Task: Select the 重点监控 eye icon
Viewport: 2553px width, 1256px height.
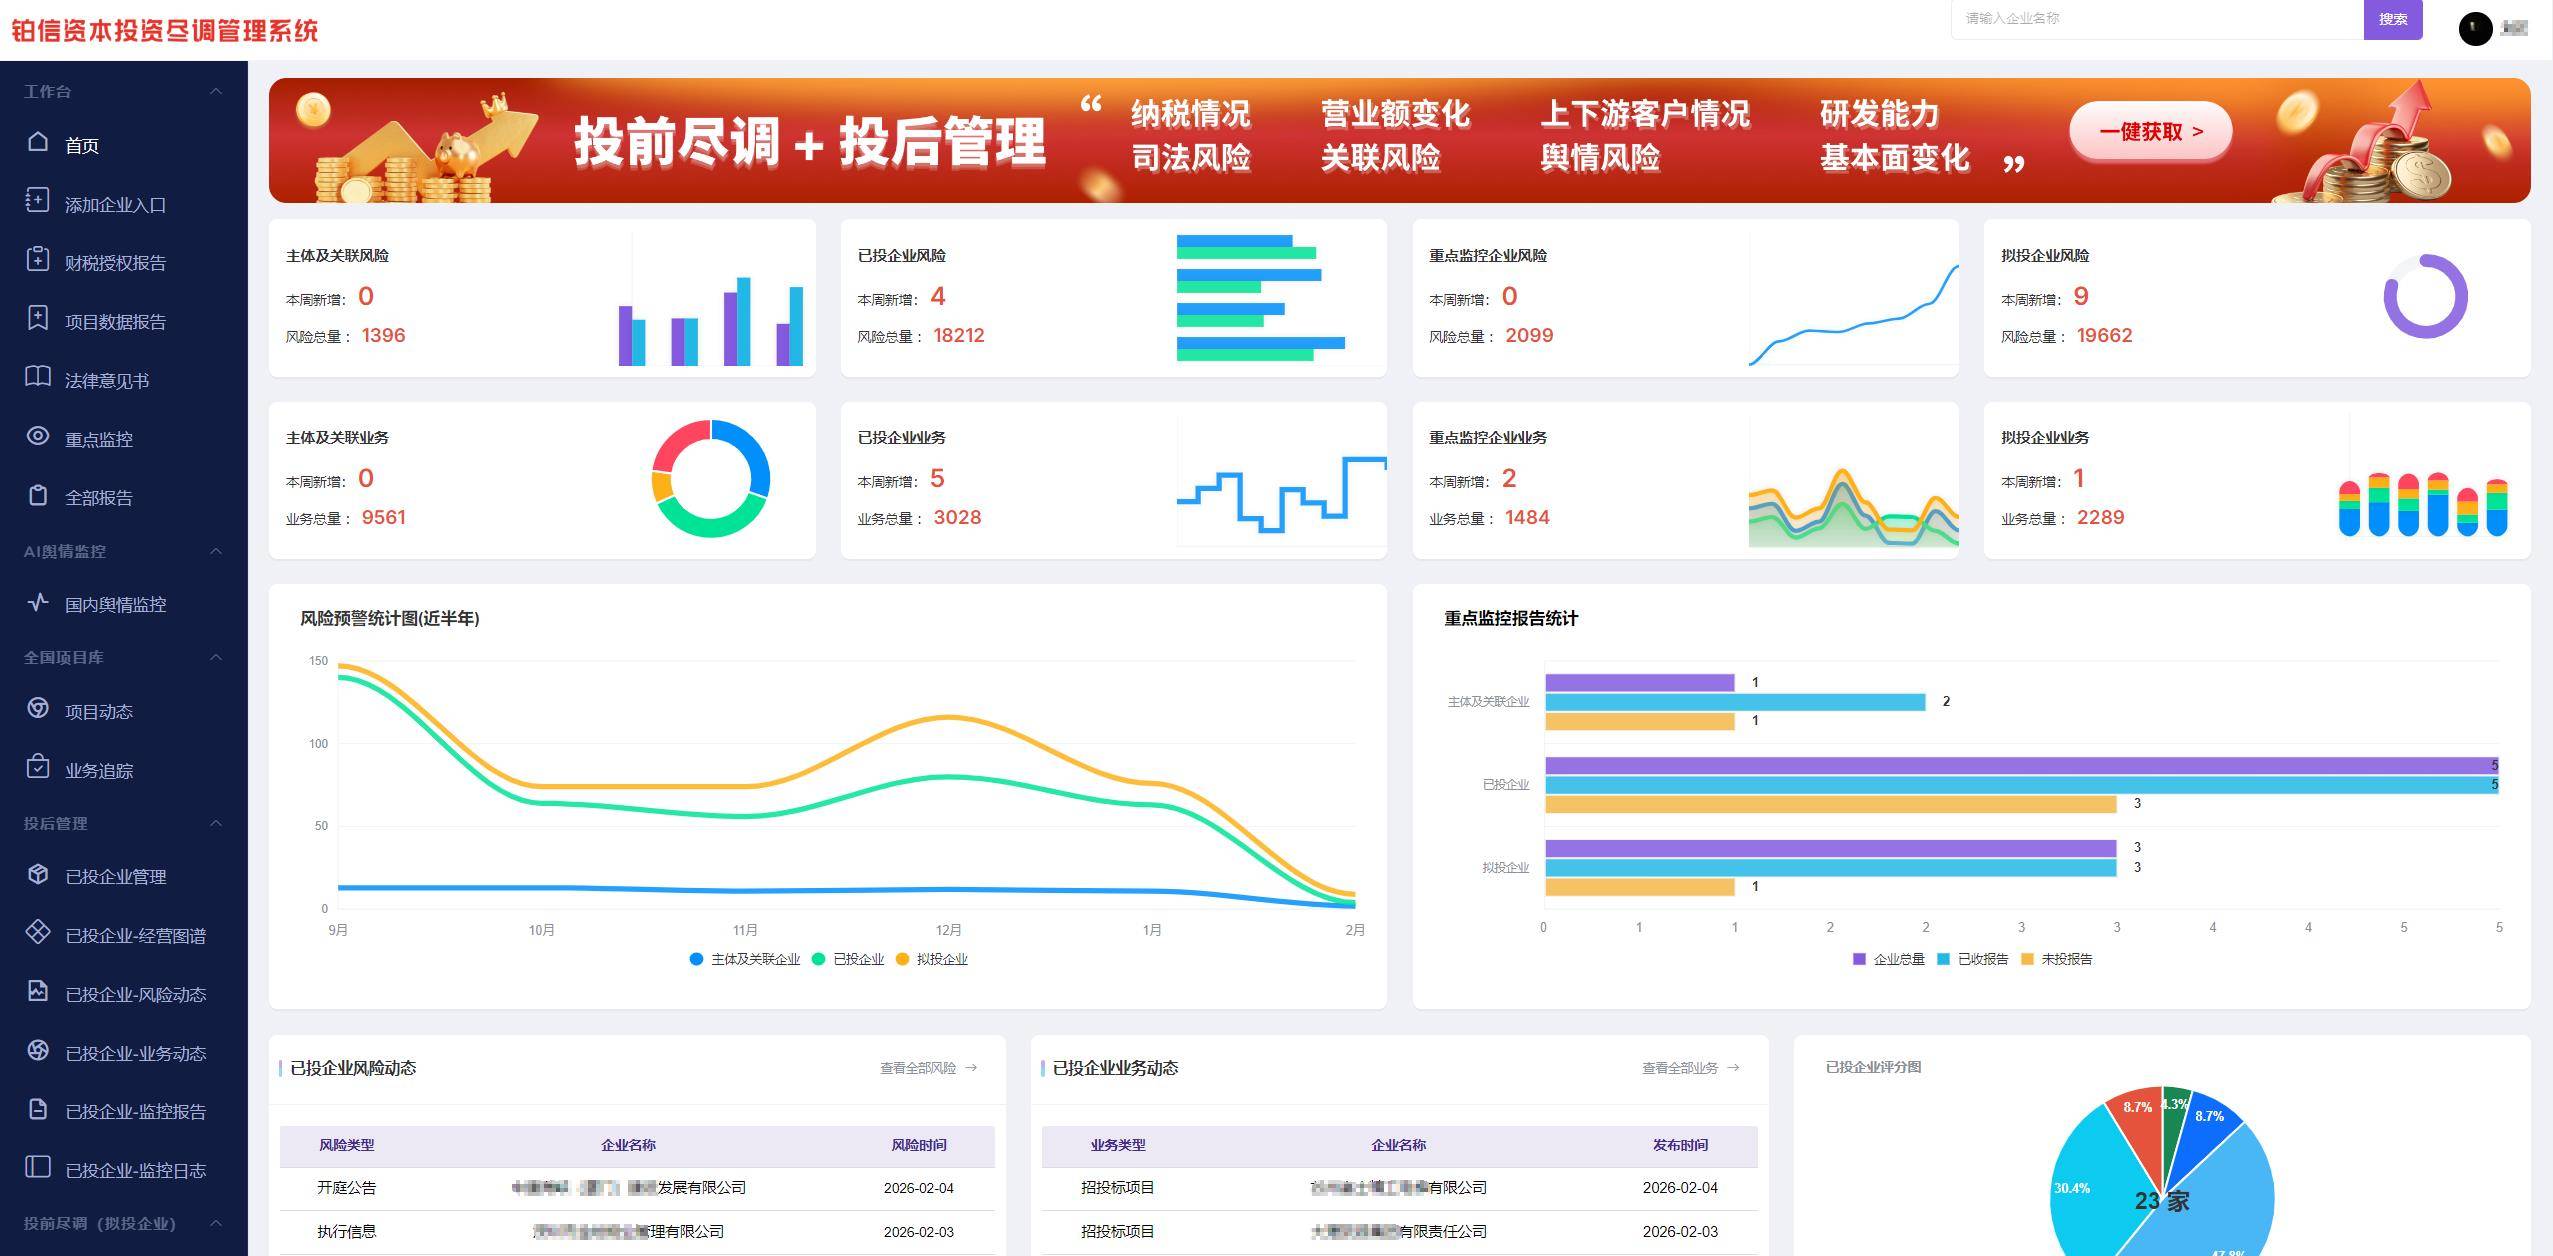Action: 37,437
